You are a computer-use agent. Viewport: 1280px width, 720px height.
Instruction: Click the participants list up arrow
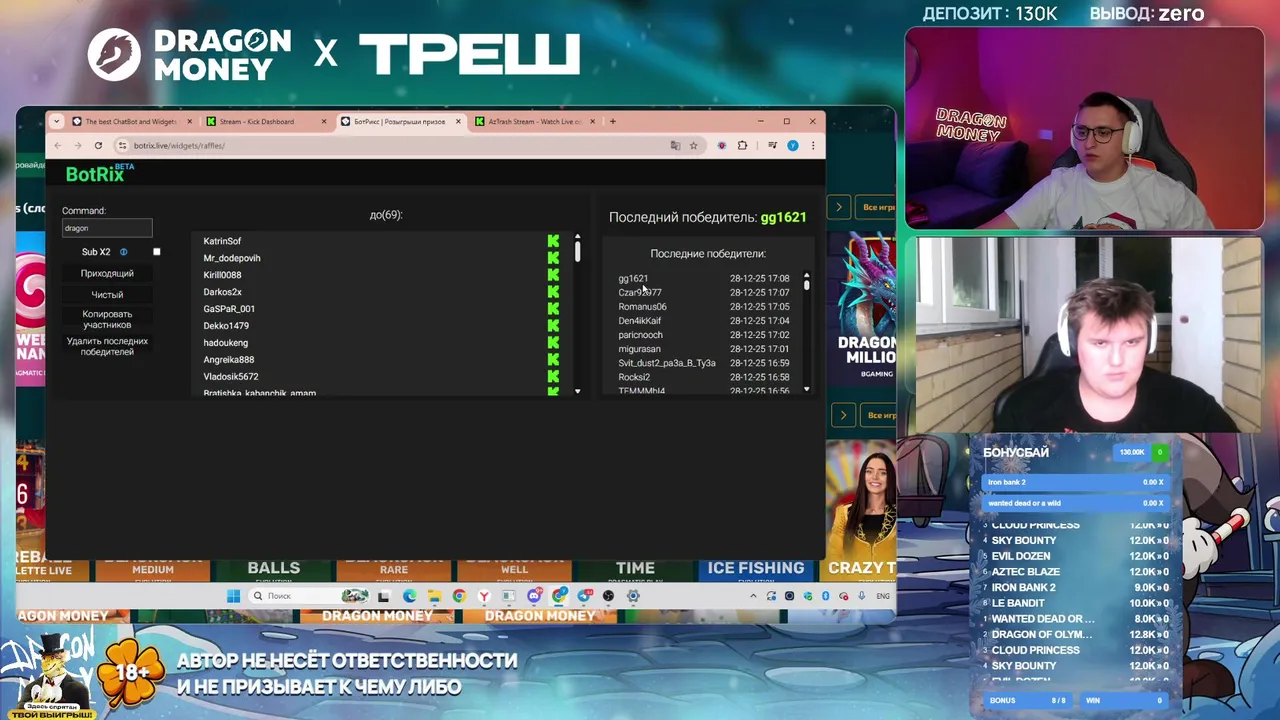(x=577, y=238)
